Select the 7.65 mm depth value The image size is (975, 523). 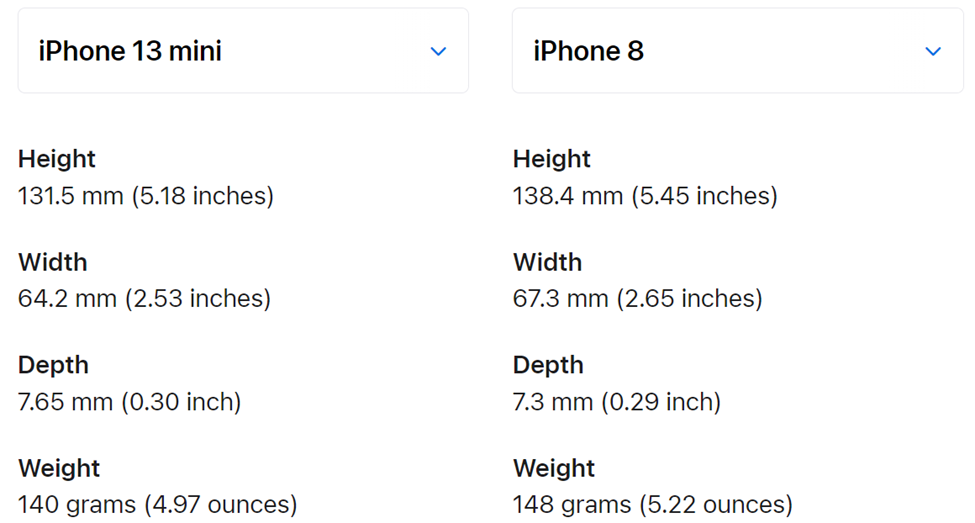click(x=130, y=402)
